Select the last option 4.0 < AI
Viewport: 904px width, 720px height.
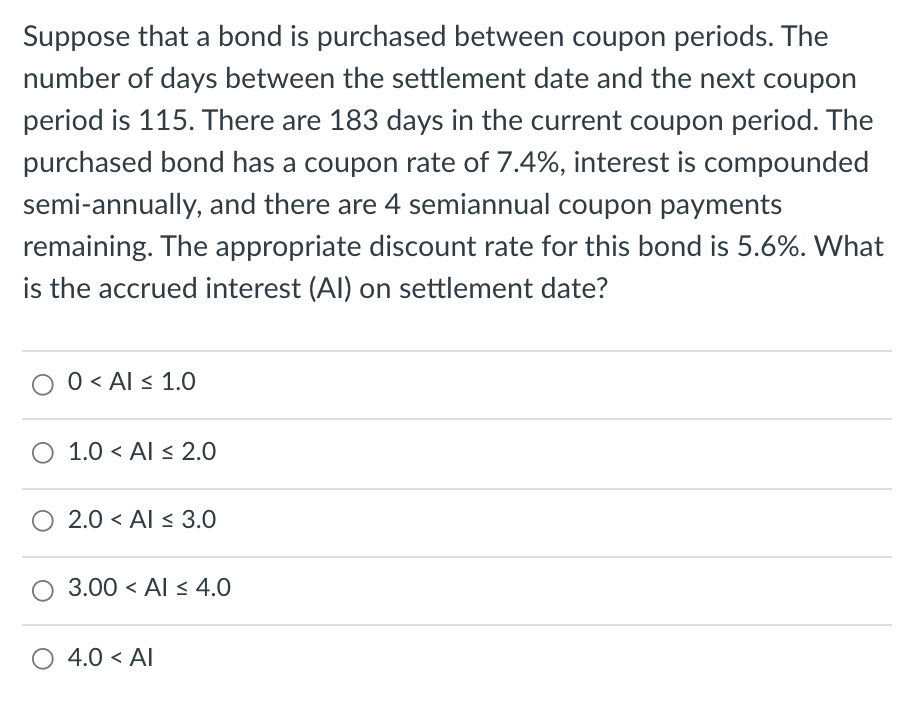[x=42, y=658]
